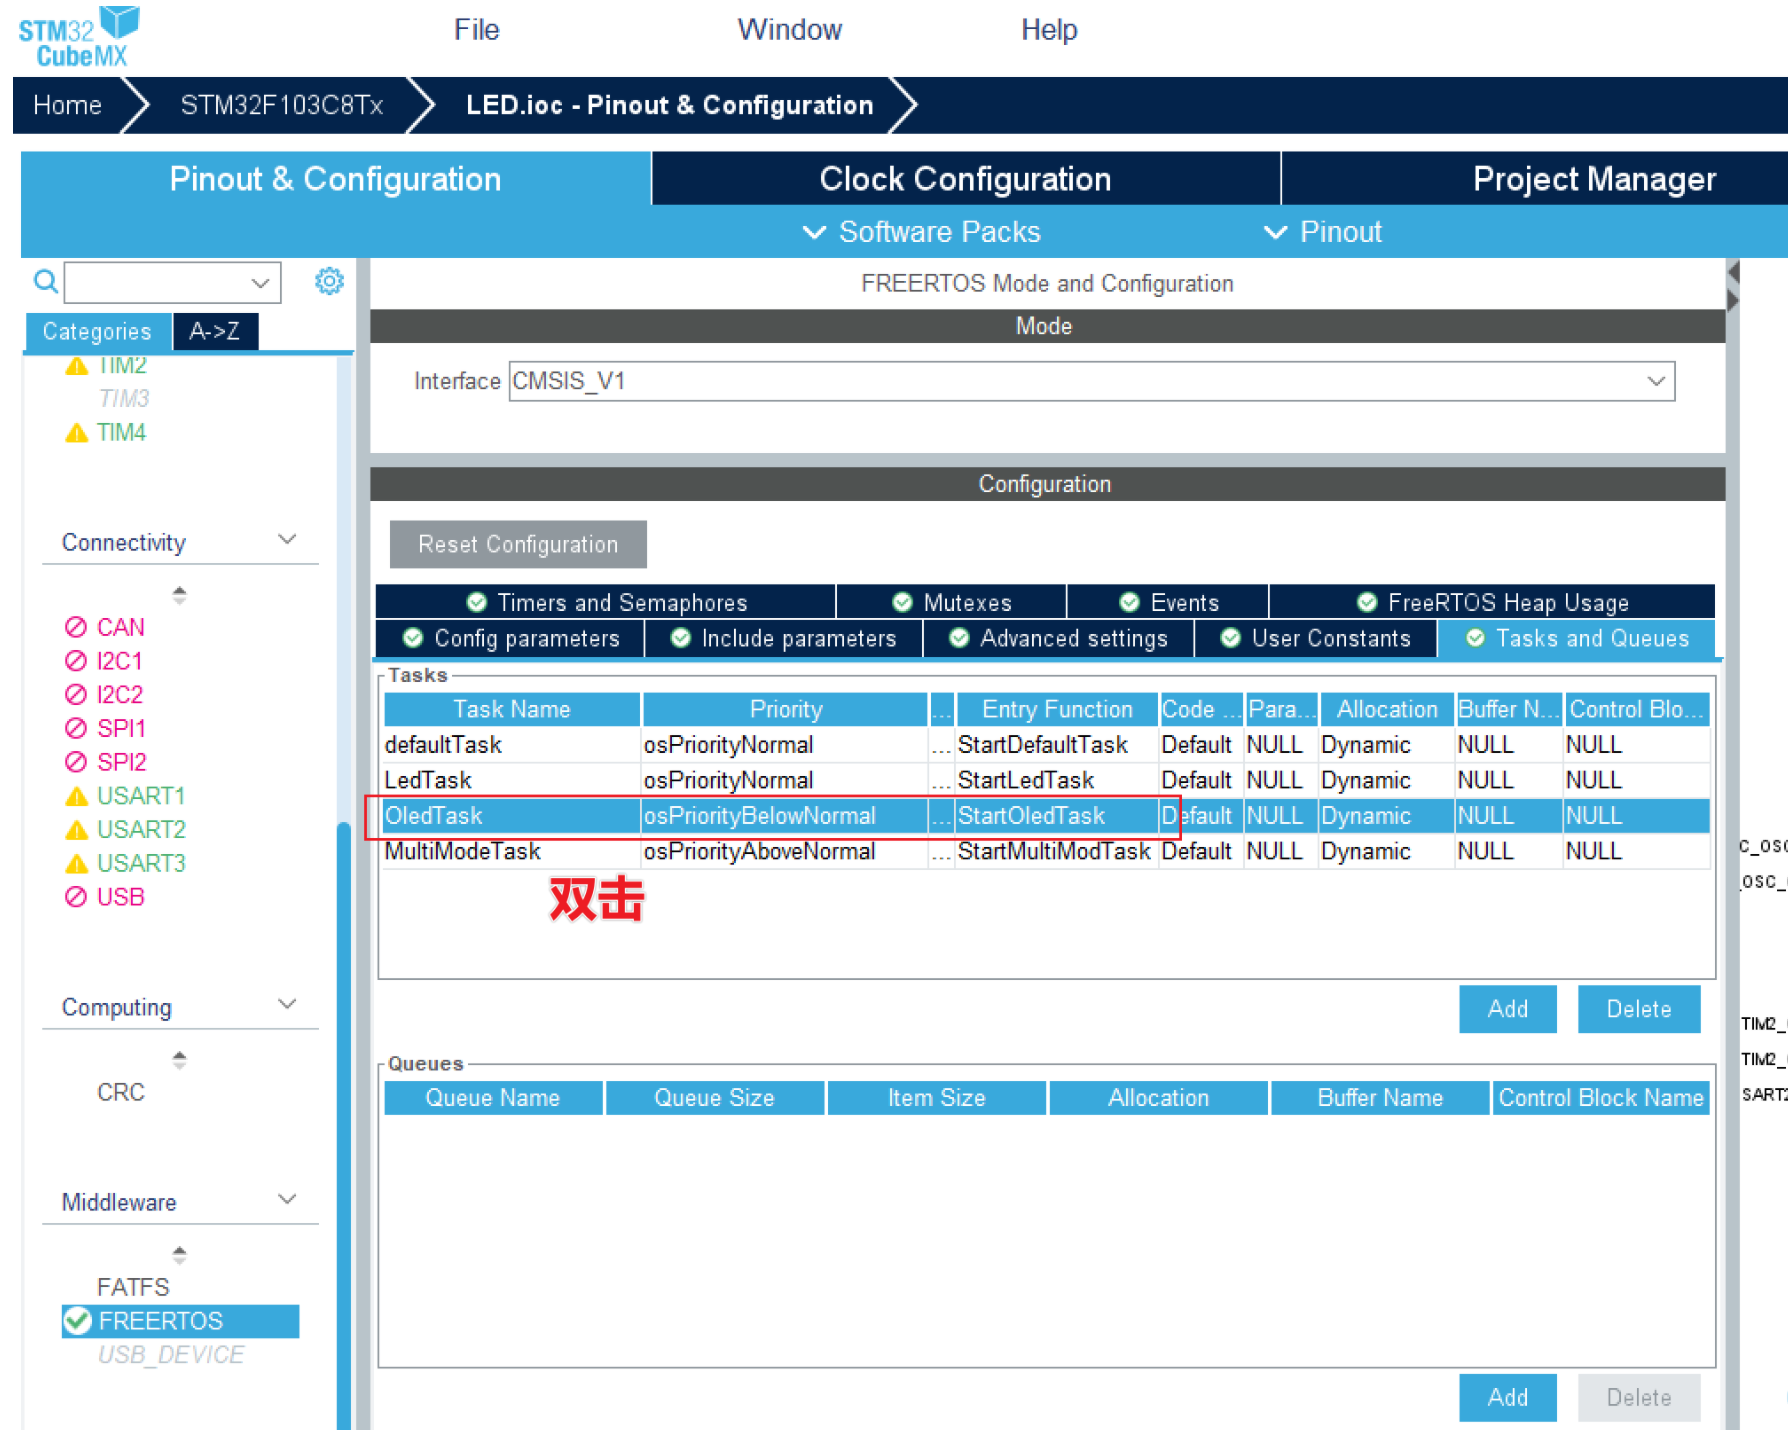1788x1430 pixels.
Task: Click the sort arrows under Middleware
Action: [x=179, y=1255]
